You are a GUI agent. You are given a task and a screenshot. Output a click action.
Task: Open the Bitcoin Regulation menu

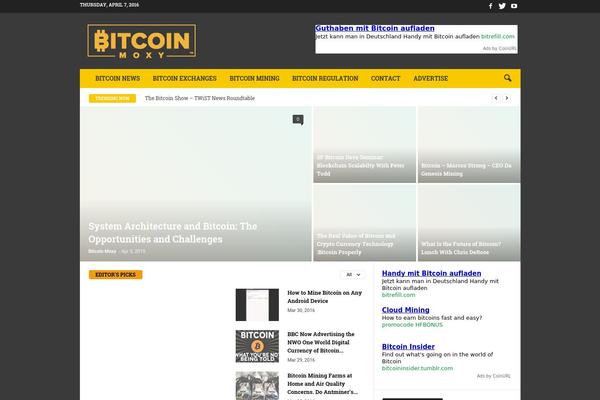point(325,78)
